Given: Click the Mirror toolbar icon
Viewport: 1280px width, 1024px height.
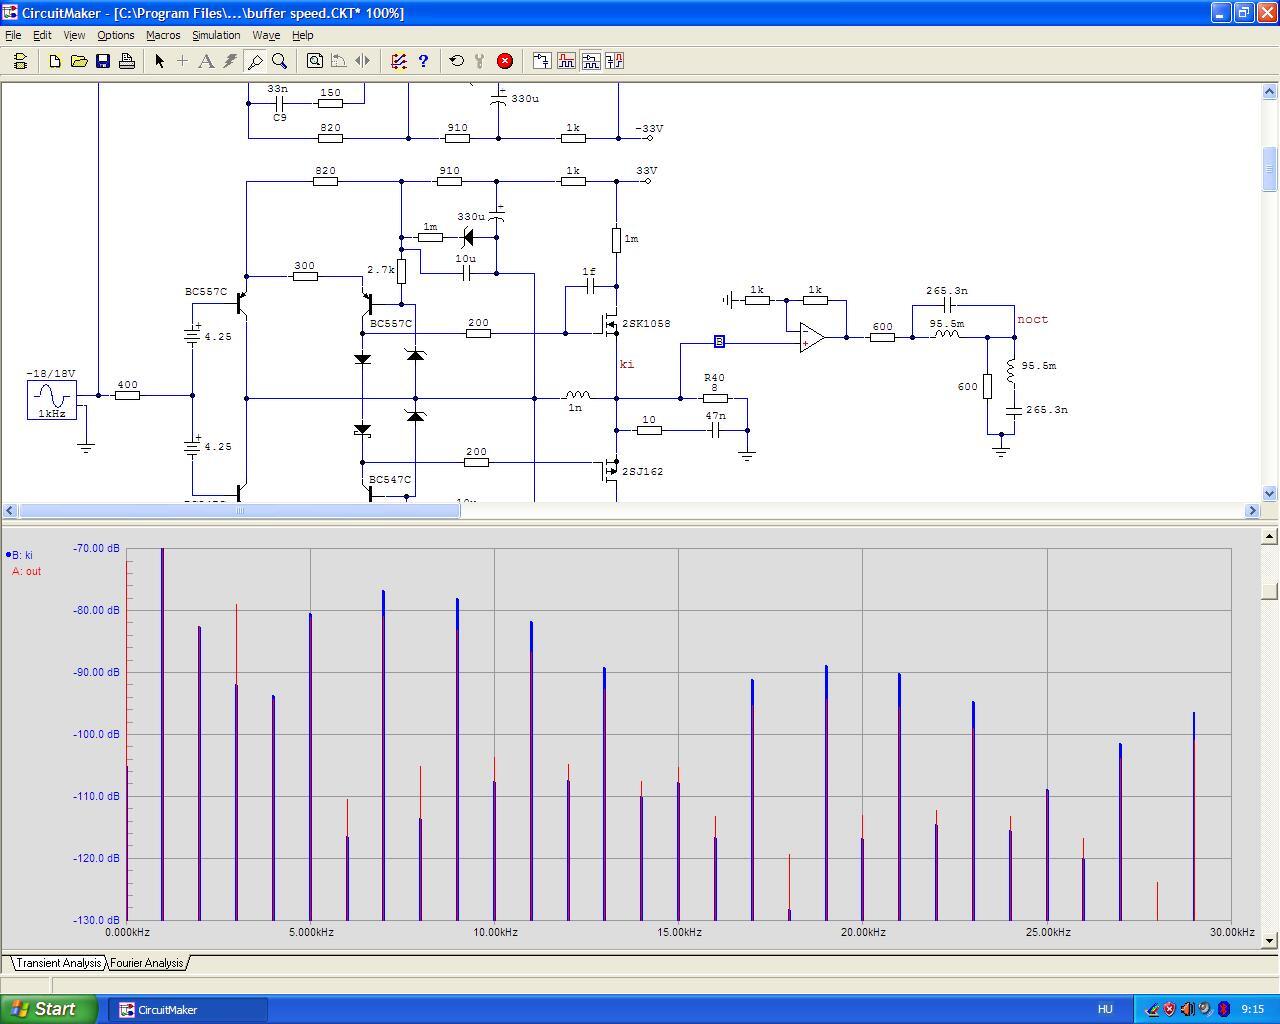Looking at the screenshot, I should (363, 61).
